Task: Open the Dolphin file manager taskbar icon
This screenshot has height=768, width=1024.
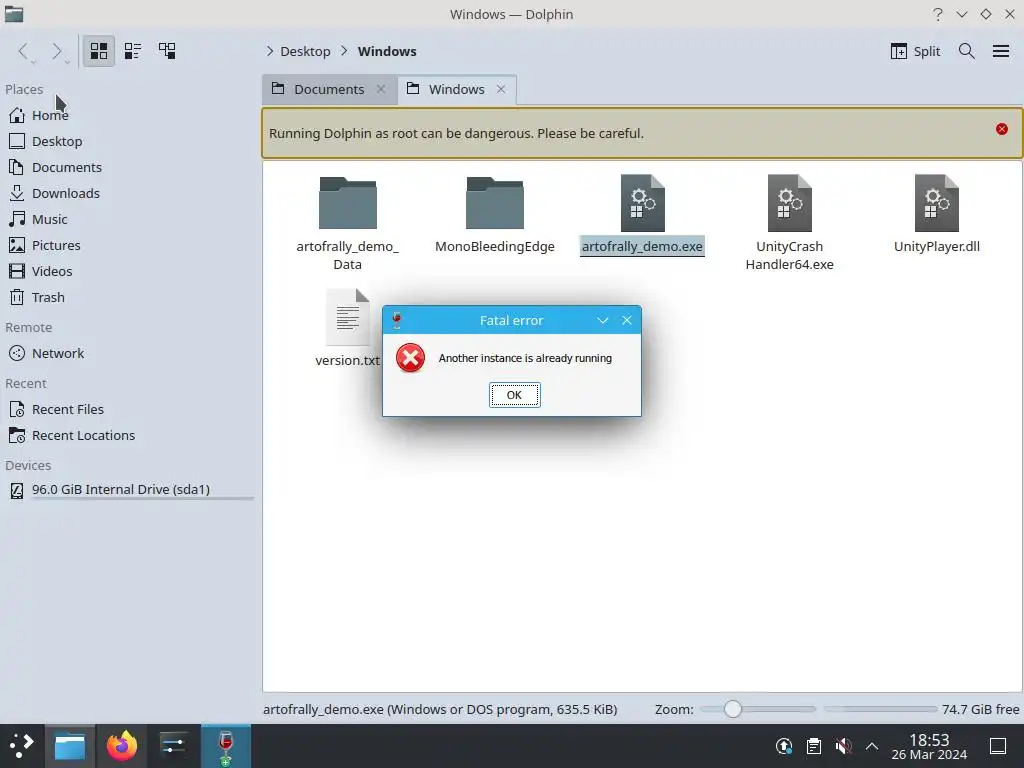Action: [x=70, y=746]
